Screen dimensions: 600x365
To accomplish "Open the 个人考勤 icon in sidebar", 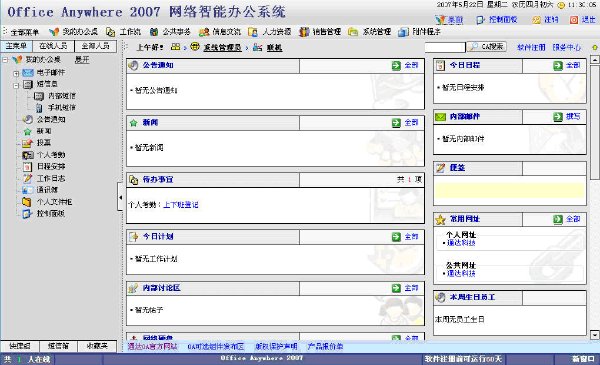I will point(28,155).
